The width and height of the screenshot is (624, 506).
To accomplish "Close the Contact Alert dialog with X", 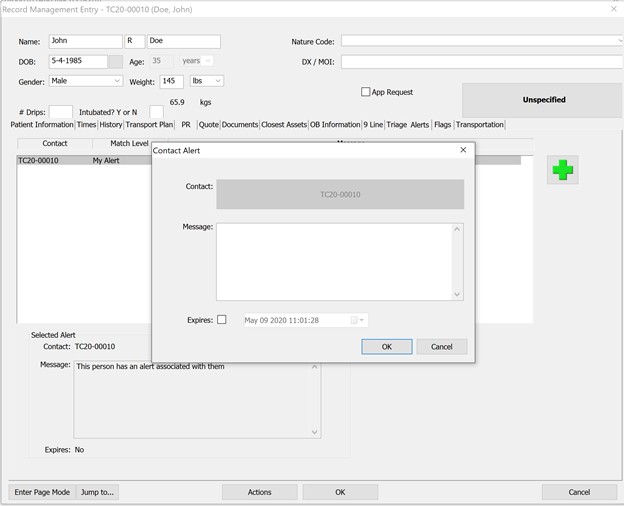I will tap(463, 150).
